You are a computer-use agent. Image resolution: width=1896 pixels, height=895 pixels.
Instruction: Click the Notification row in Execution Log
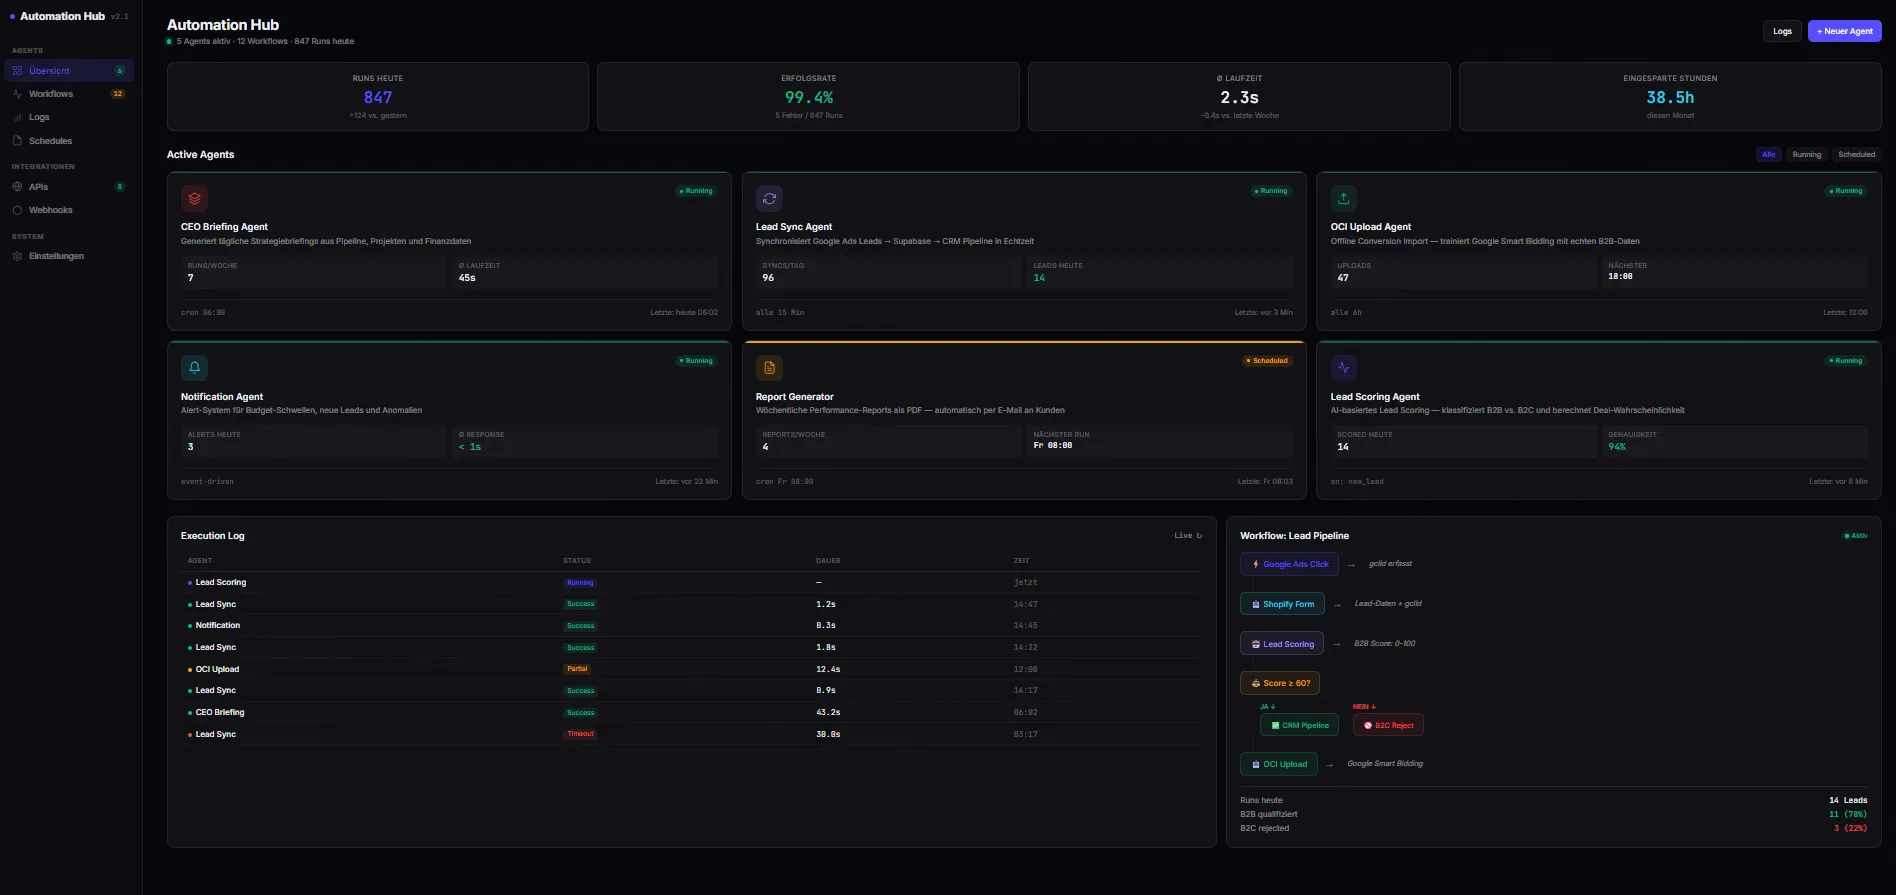tap(690, 626)
